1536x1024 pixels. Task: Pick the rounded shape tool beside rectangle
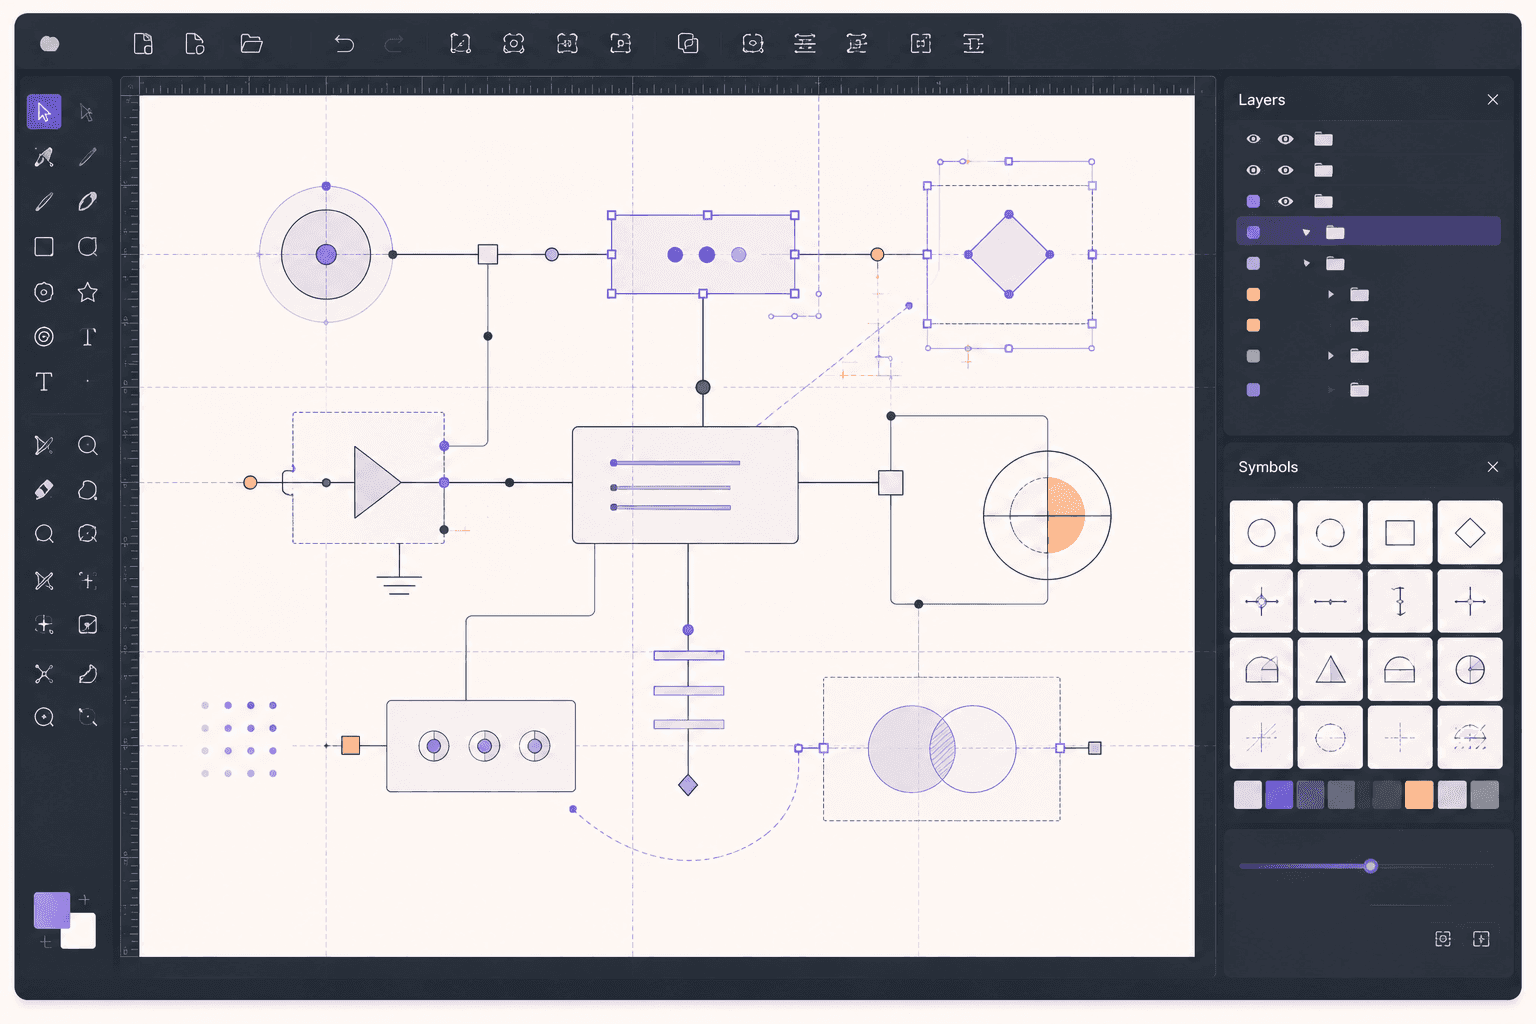88,247
